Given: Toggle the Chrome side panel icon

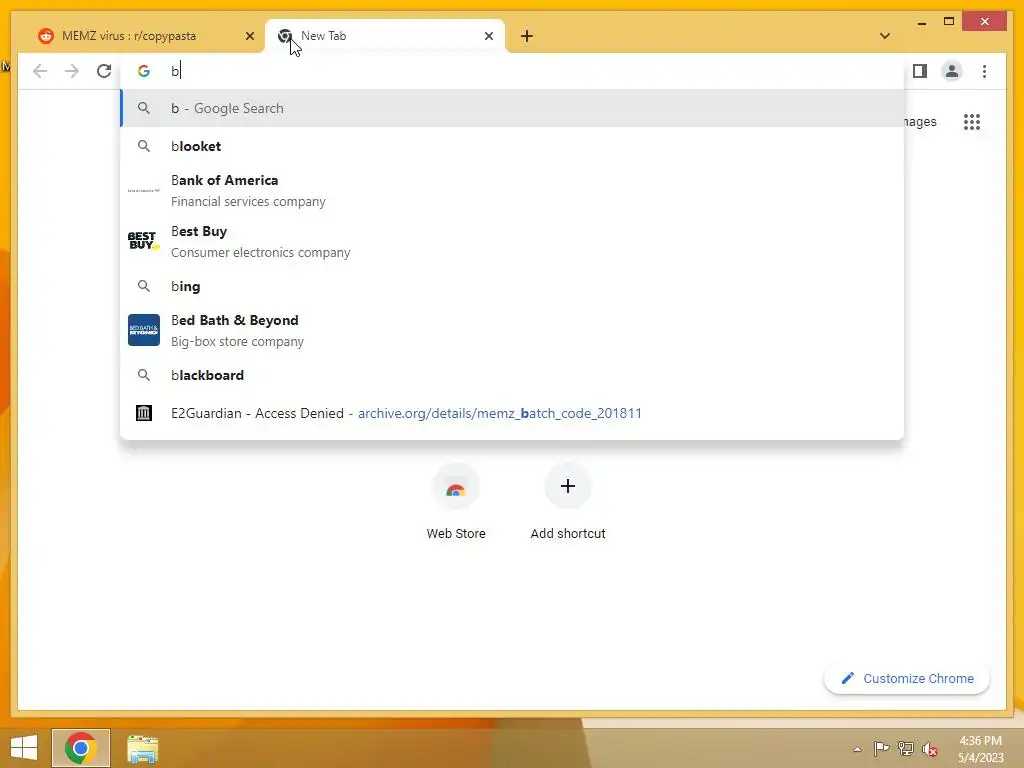Looking at the screenshot, I should pos(920,71).
